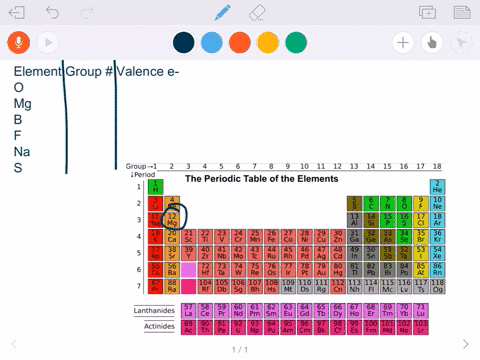Click the 'Element' column header text
Screen dimensions: 480x360
click(37, 71)
